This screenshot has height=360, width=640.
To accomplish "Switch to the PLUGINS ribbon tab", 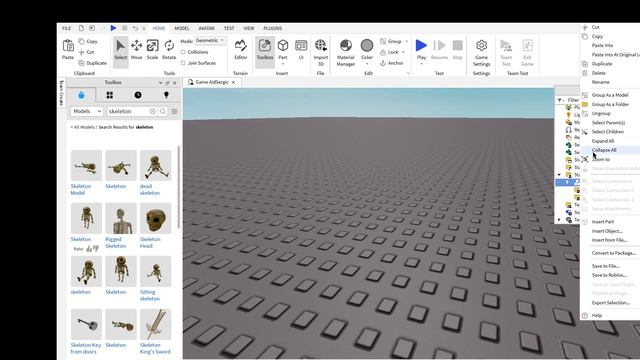I will (x=273, y=28).
